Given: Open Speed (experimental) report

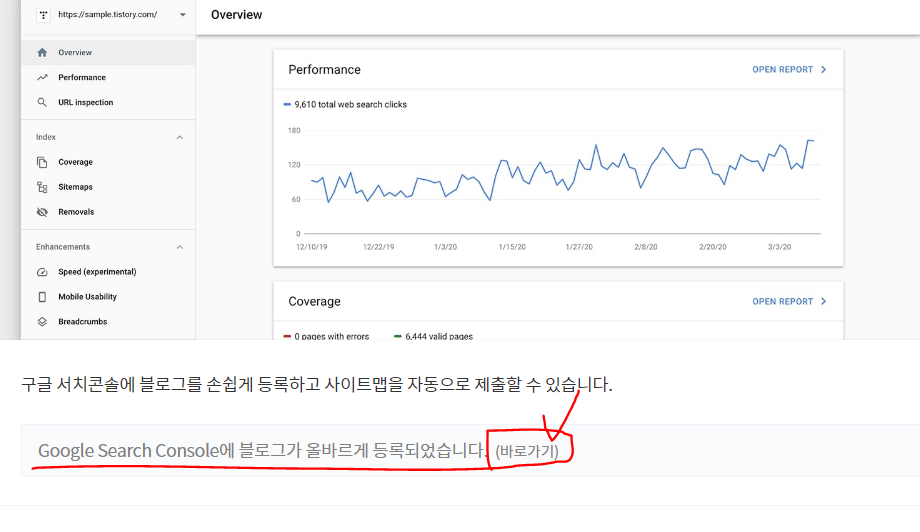Looking at the screenshot, I should click(108, 272).
